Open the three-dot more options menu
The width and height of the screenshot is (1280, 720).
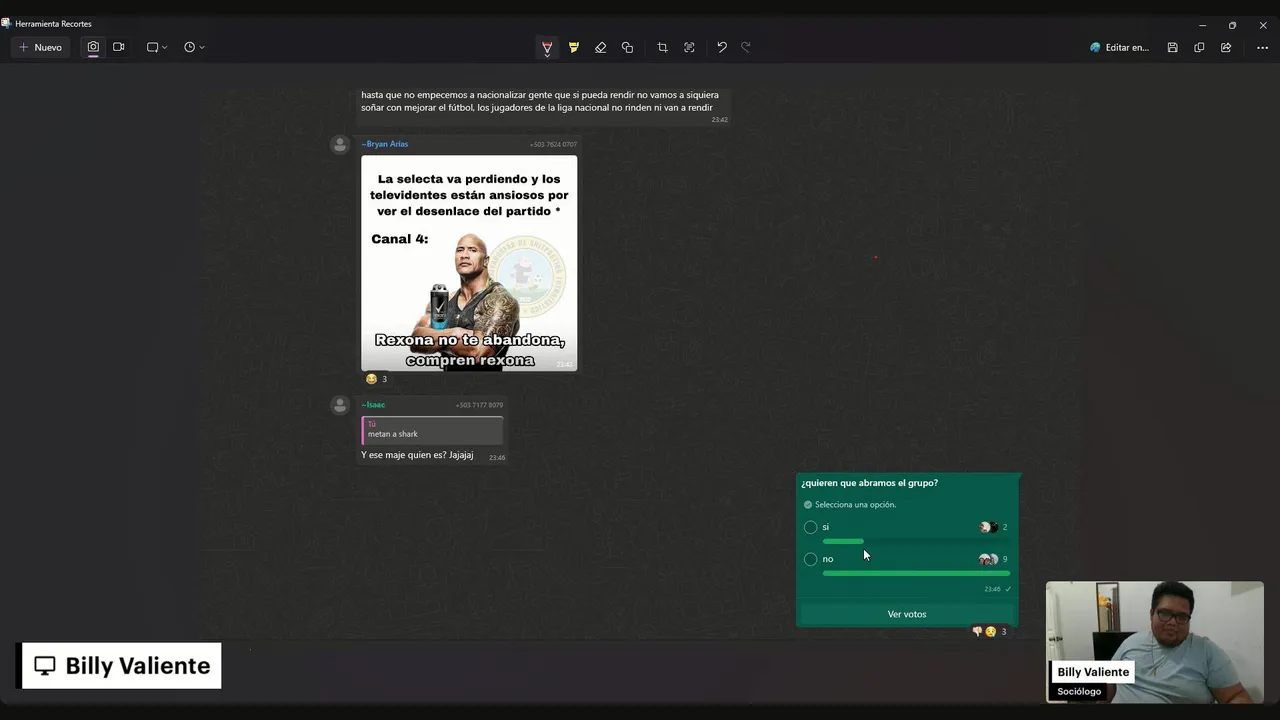(1262, 47)
